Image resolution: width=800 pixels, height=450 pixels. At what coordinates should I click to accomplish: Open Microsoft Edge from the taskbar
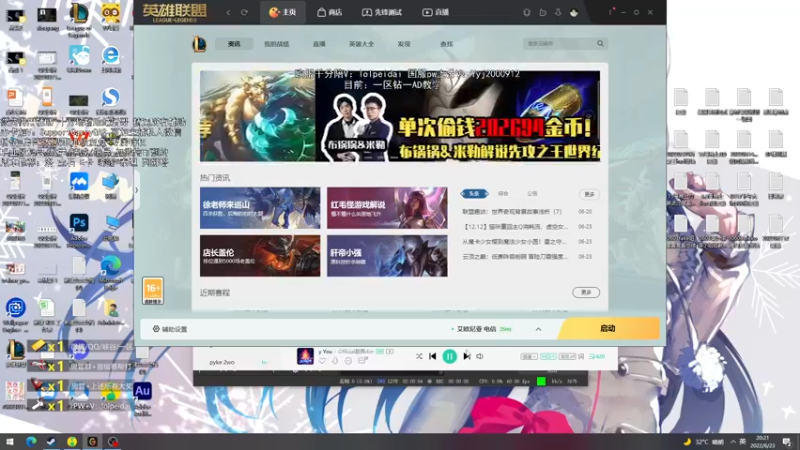pos(31,441)
